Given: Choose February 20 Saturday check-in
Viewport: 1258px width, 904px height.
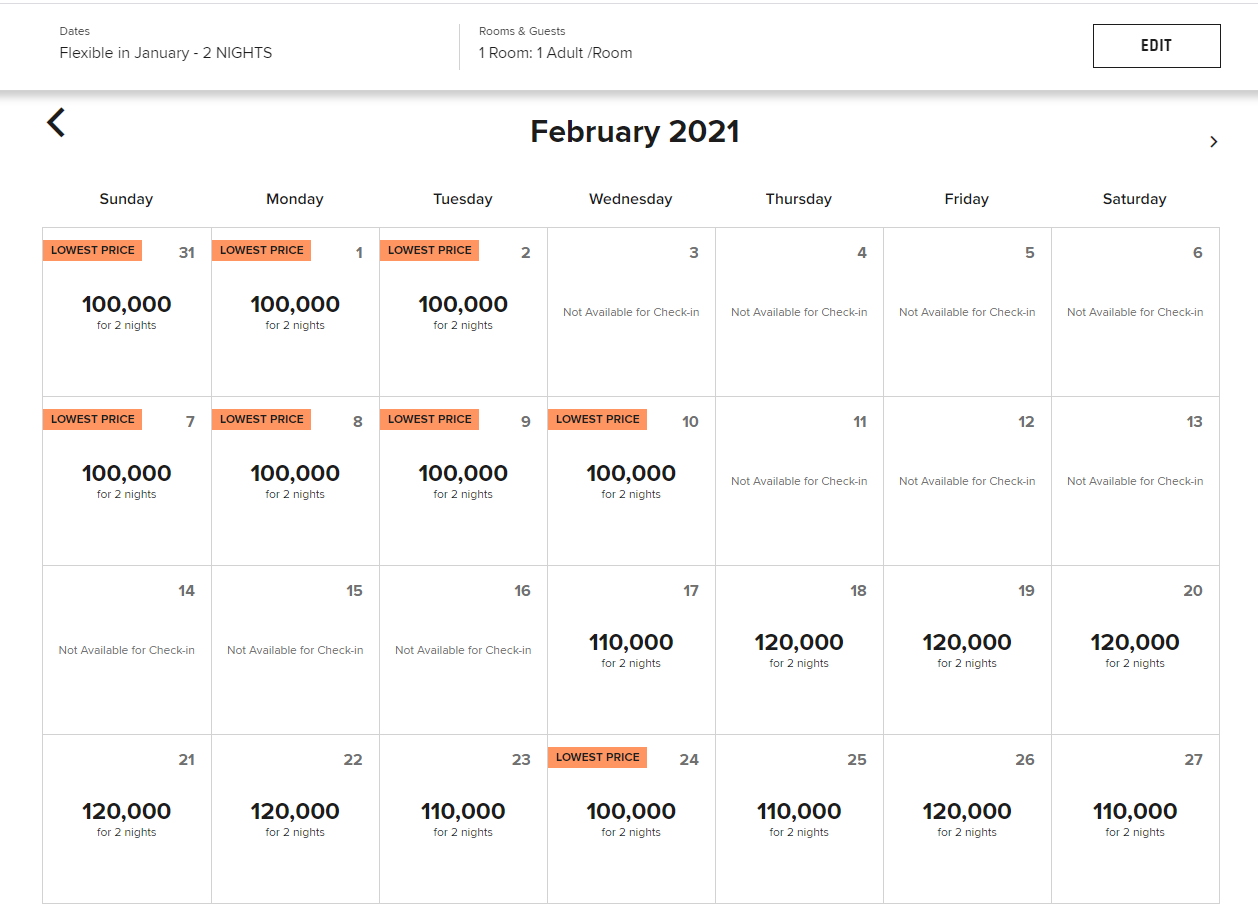Looking at the screenshot, I should 1135,649.
